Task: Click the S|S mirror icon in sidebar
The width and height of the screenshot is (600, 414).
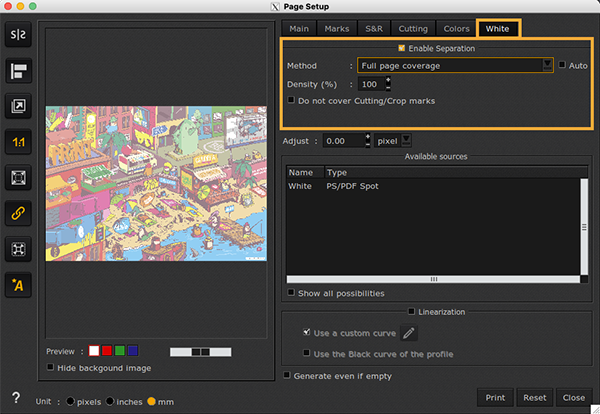Action: pyautogui.click(x=19, y=35)
